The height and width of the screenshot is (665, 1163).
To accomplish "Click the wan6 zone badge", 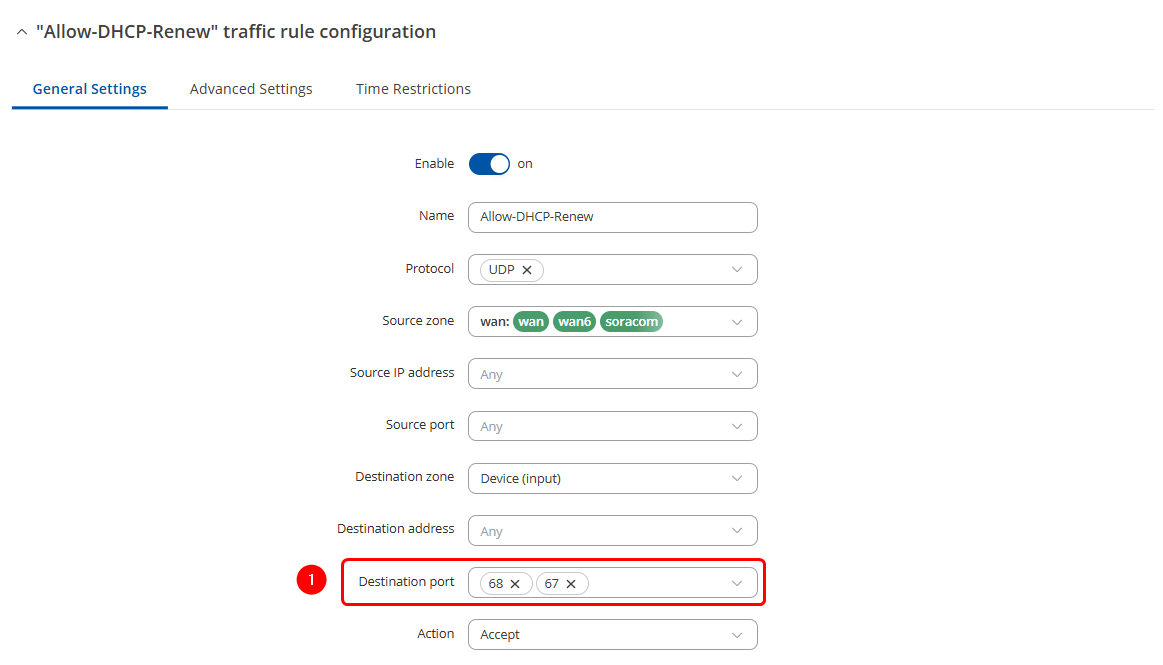I will tap(574, 322).
